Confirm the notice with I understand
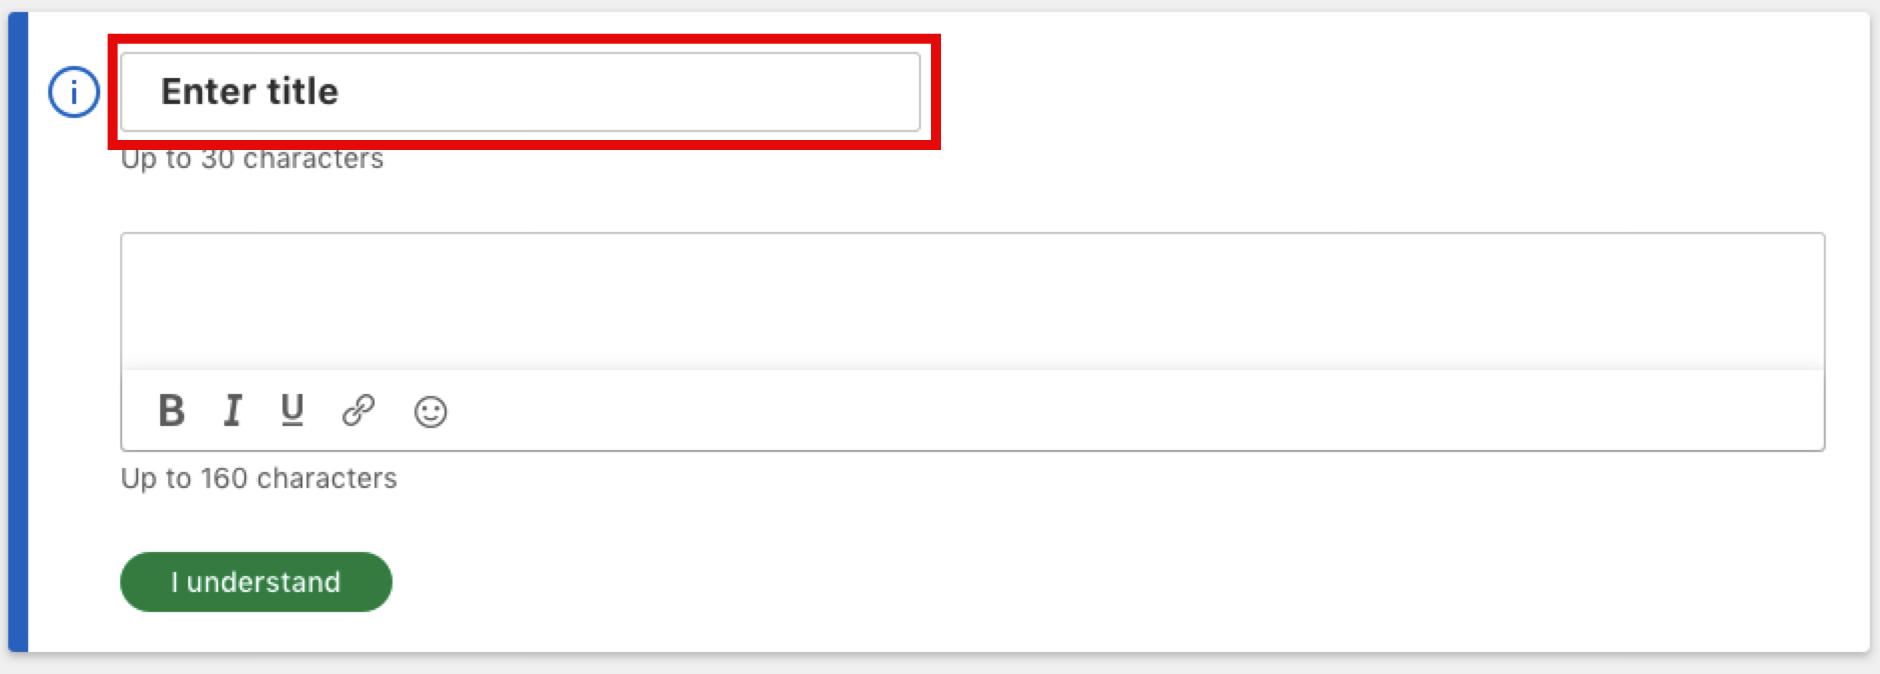Viewport: 1880px width, 674px height. [256, 582]
